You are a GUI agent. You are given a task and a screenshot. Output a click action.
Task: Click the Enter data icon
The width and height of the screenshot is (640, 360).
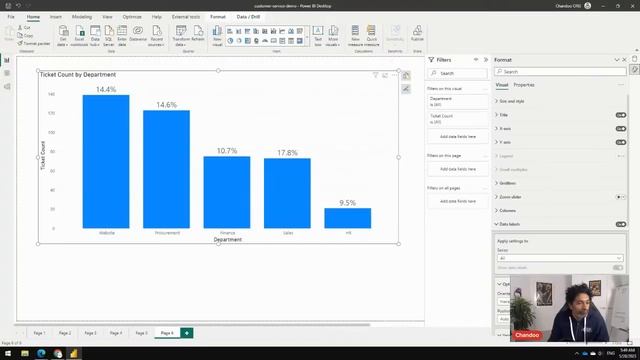122,35
